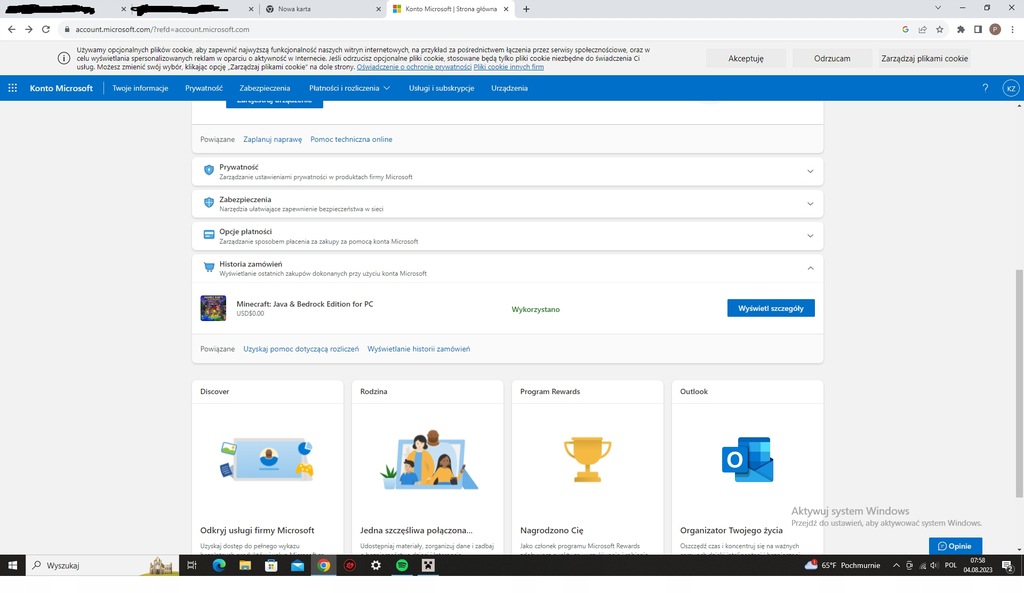Image resolution: width=1024 pixels, height=593 pixels.
Task: Open the Chrome extensions puzzle icon
Action: pyautogui.click(x=961, y=30)
